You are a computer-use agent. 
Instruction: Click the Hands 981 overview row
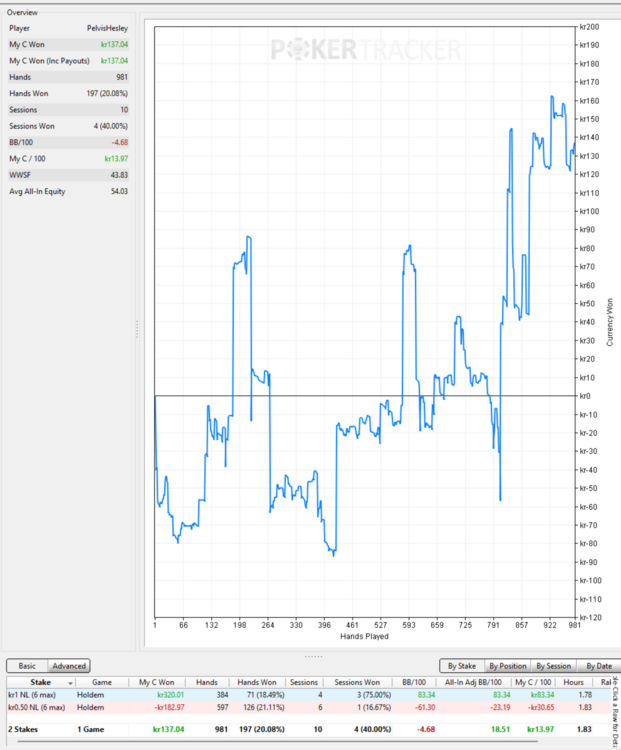click(x=68, y=77)
